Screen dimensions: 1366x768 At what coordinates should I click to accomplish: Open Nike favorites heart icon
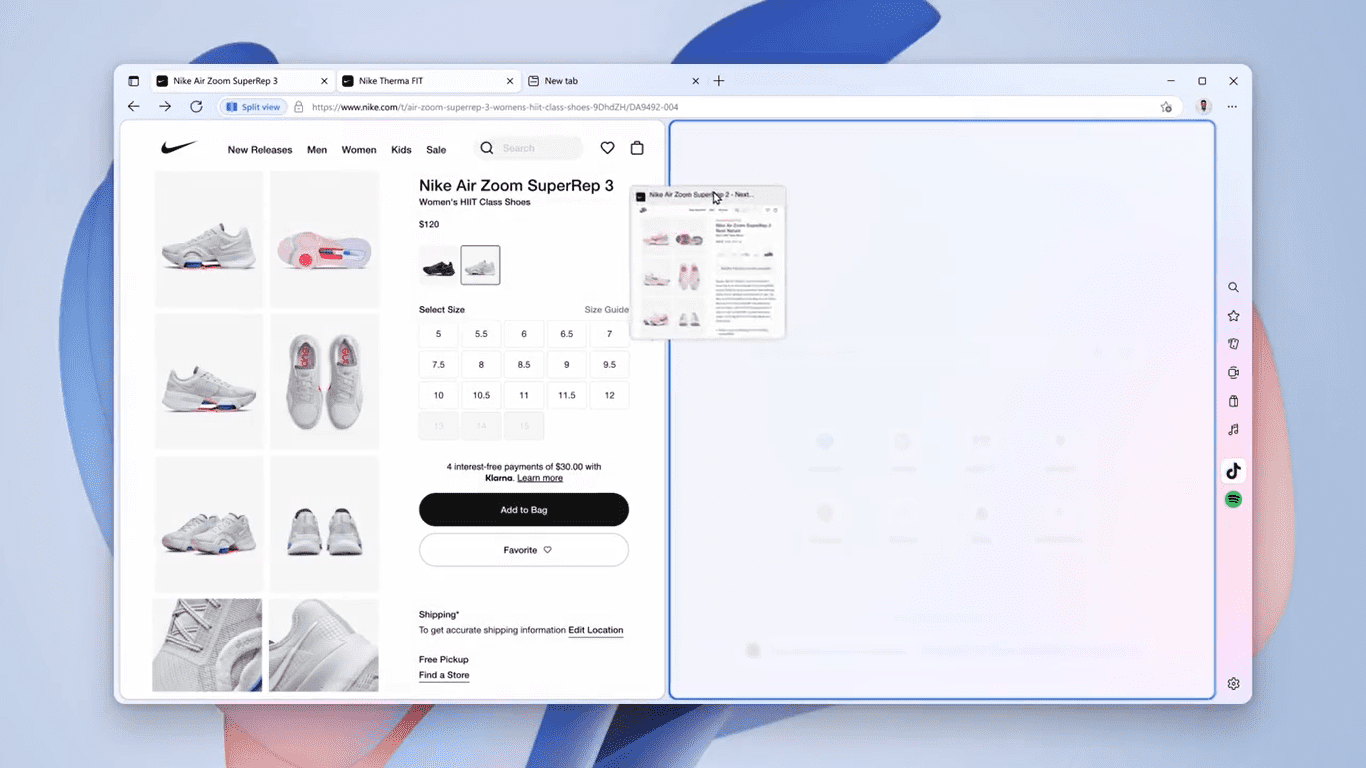(x=607, y=148)
